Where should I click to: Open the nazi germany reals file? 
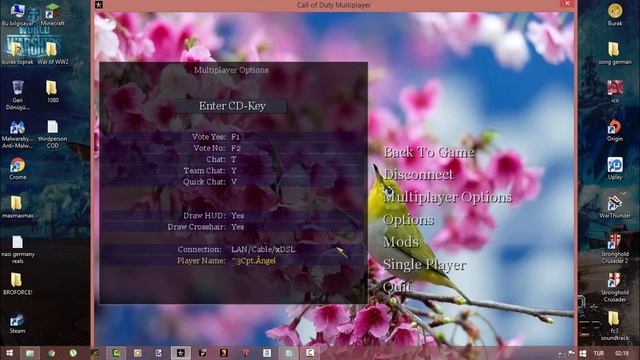pyautogui.click(x=17, y=249)
